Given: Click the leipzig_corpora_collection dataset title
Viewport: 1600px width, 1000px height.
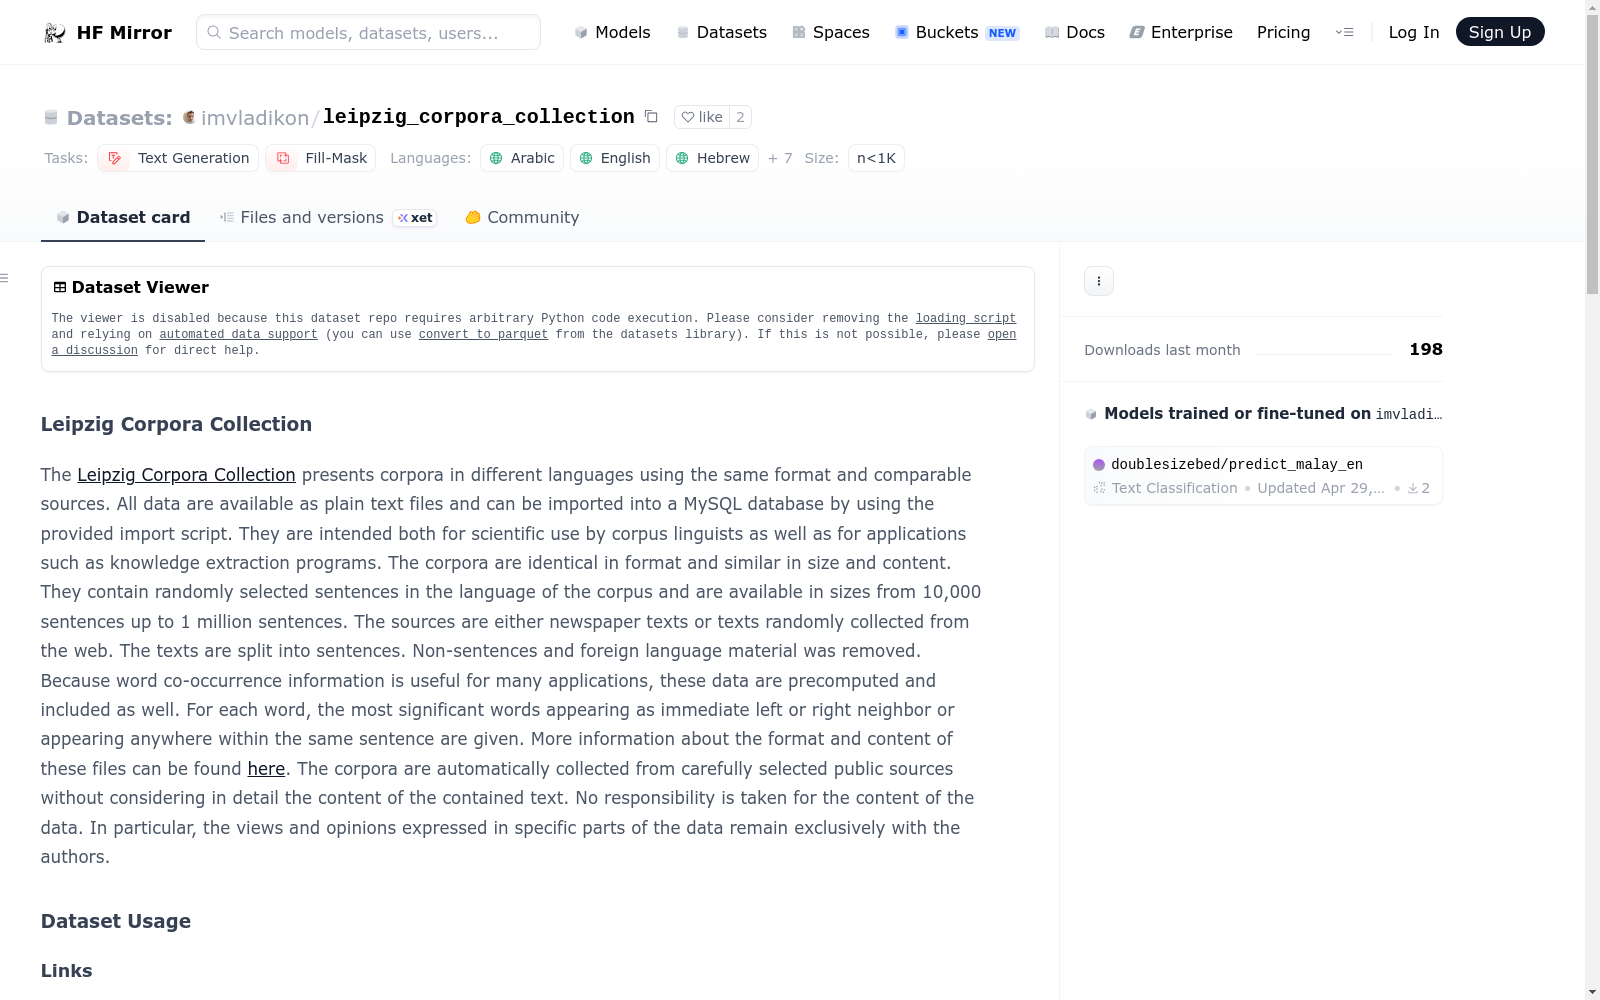Looking at the screenshot, I should [x=479, y=117].
